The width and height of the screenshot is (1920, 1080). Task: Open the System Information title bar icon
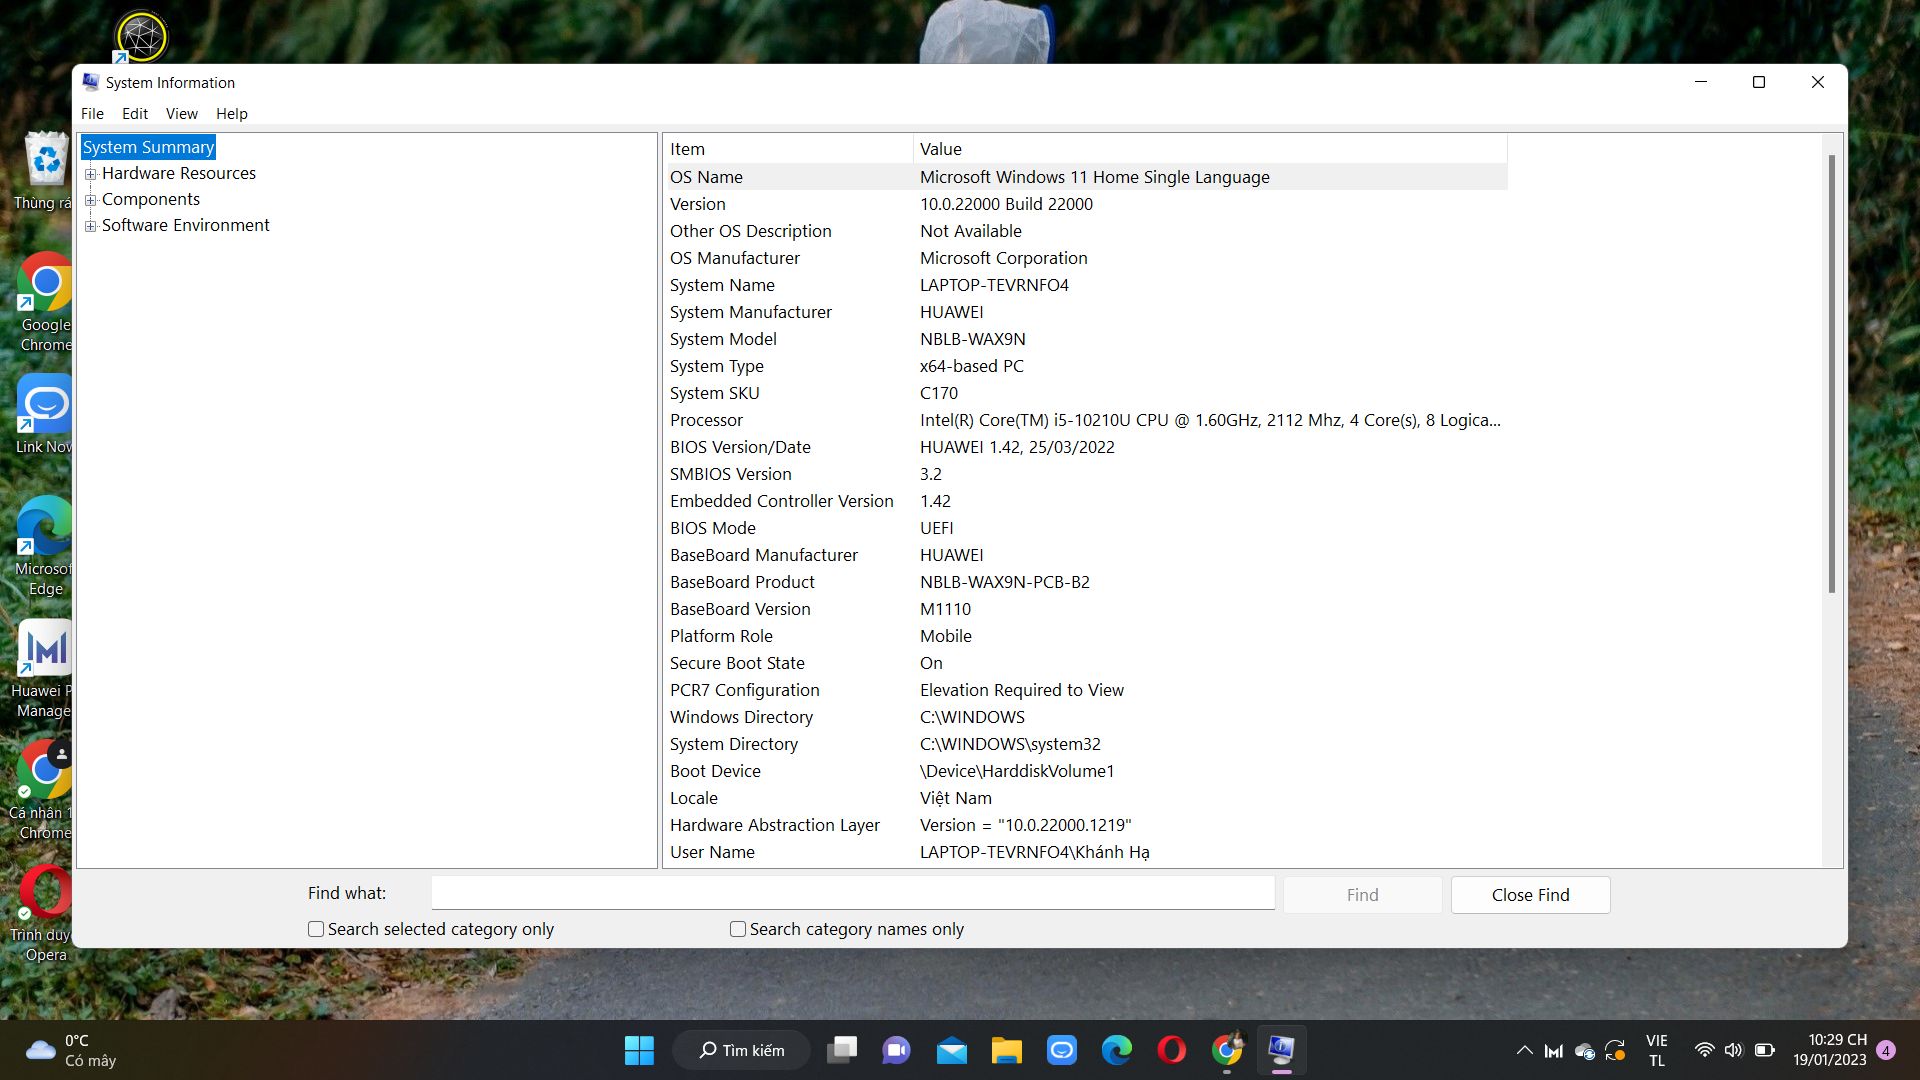pos(91,82)
